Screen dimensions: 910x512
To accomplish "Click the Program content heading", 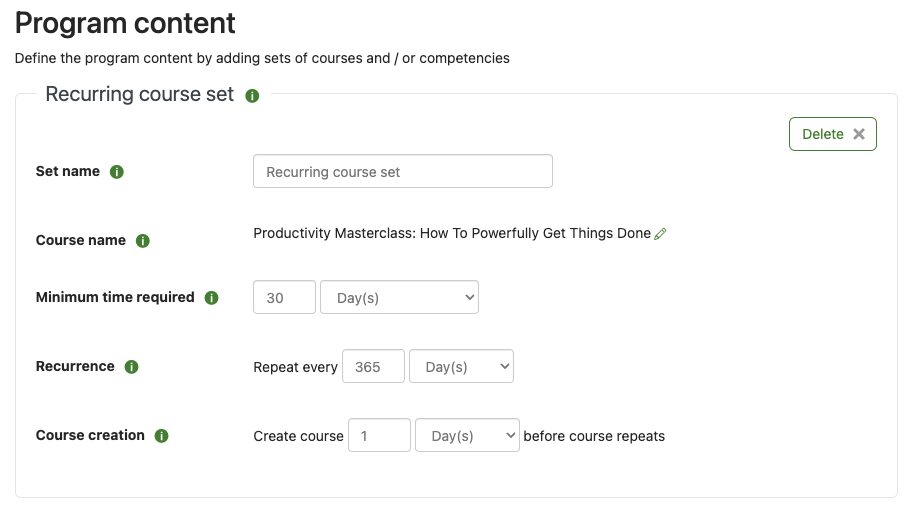I will [x=125, y=23].
